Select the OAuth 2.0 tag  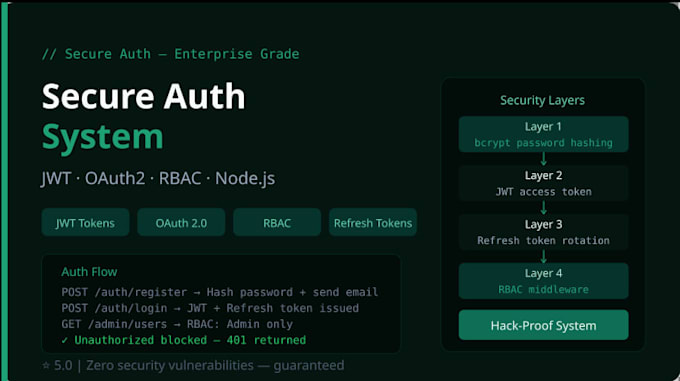[181, 222]
